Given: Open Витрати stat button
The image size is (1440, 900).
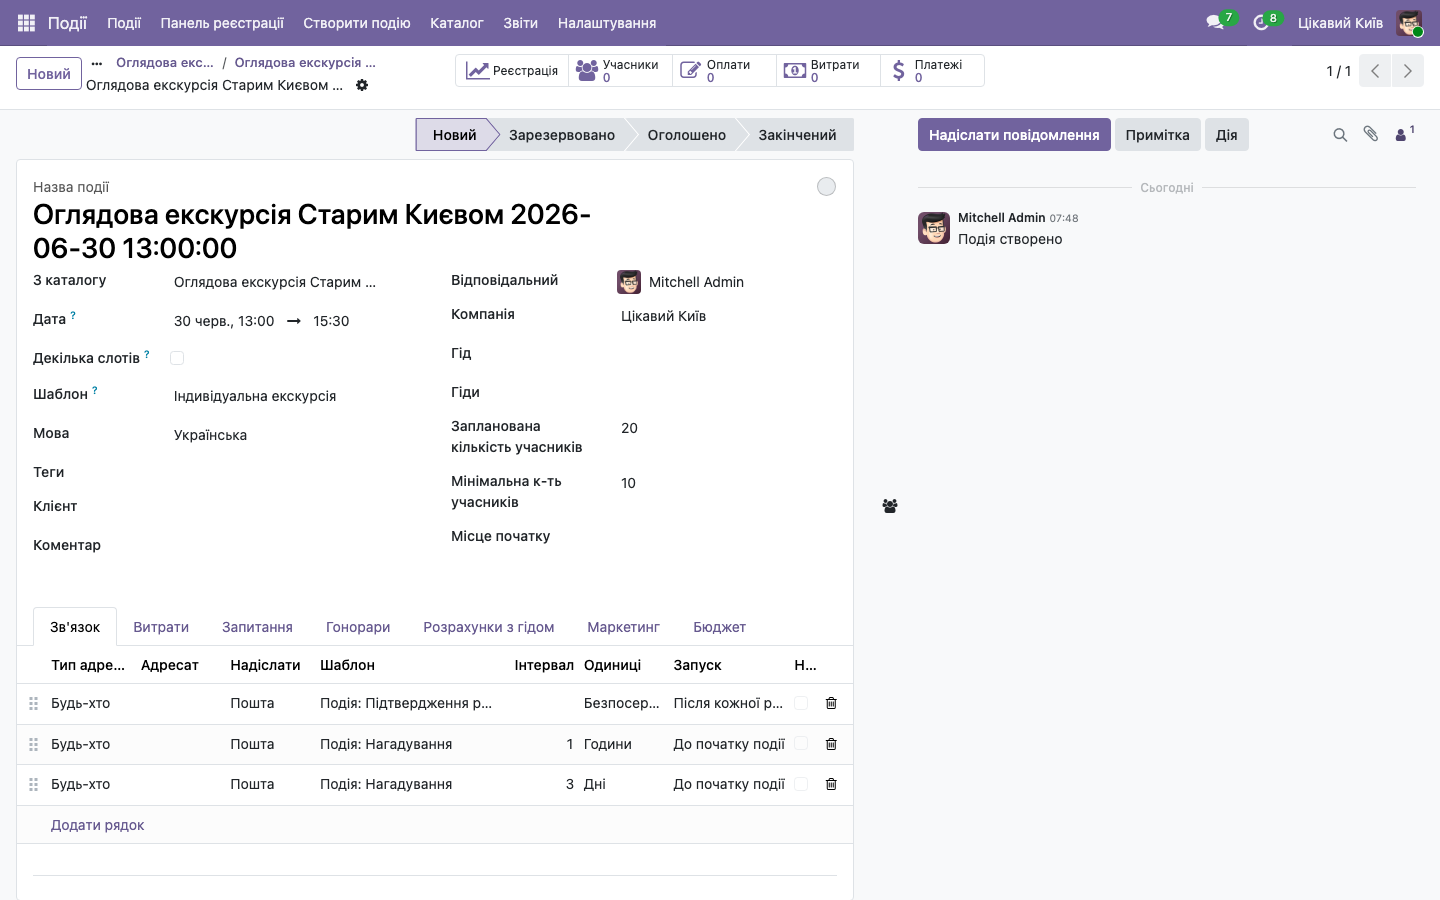Looking at the screenshot, I should 829,70.
